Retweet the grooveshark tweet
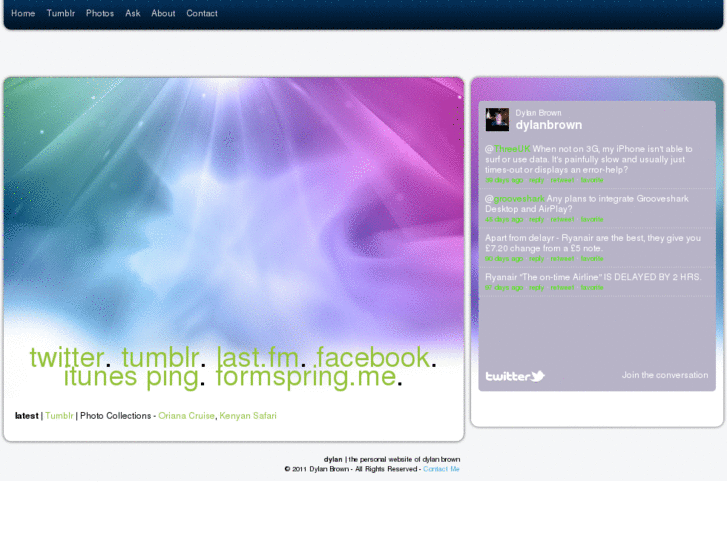The width and height of the screenshot is (727, 545). (562, 219)
